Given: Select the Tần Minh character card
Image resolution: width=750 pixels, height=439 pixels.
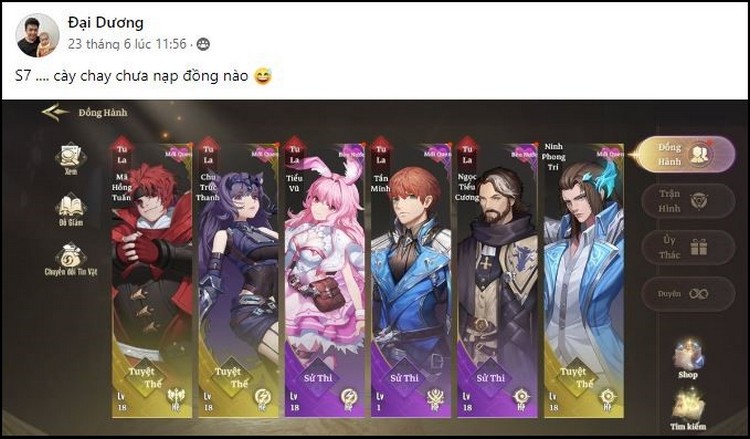Looking at the screenshot, I should (x=411, y=280).
